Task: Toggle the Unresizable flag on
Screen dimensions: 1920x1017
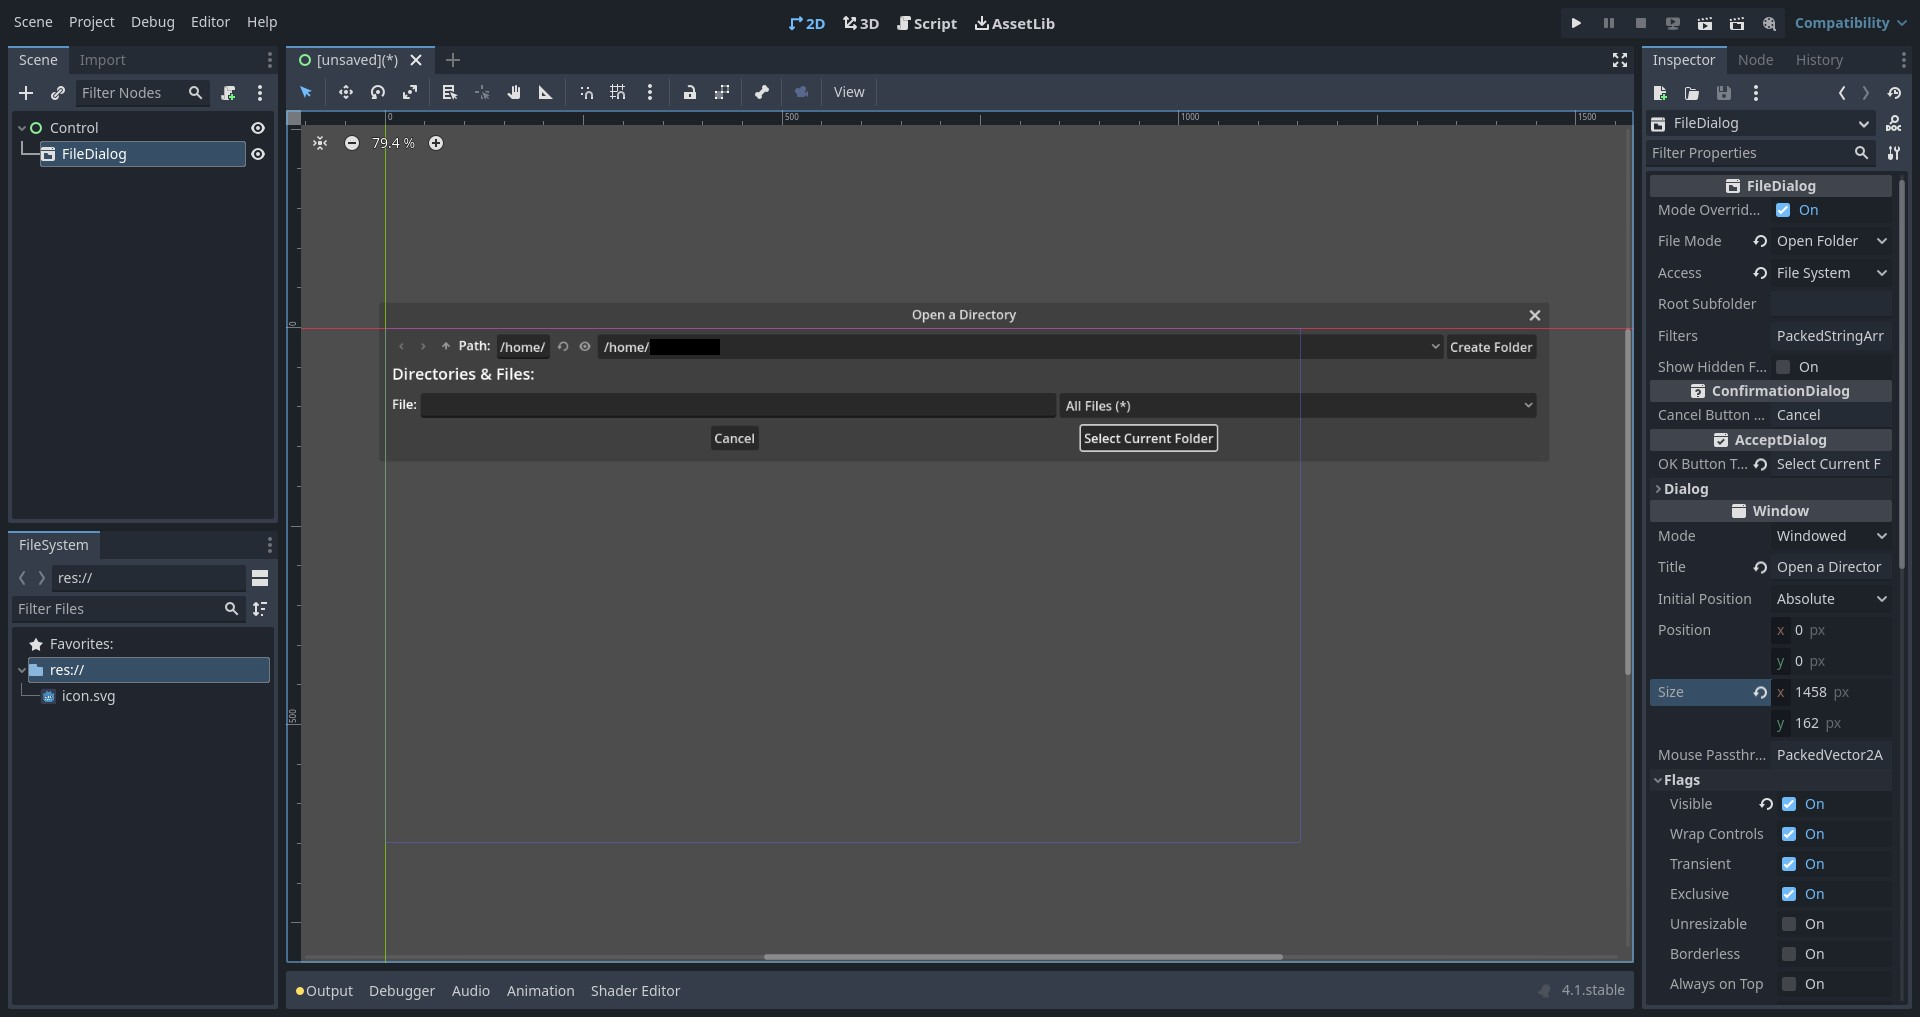Action: tap(1790, 924)
